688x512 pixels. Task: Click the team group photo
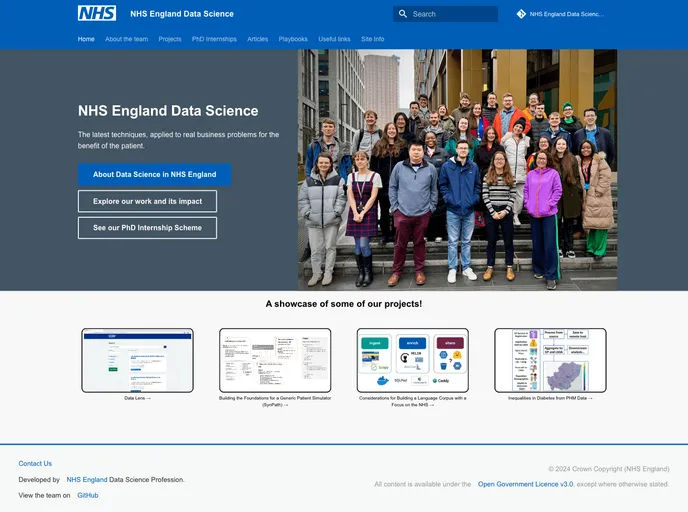[458, 170]
